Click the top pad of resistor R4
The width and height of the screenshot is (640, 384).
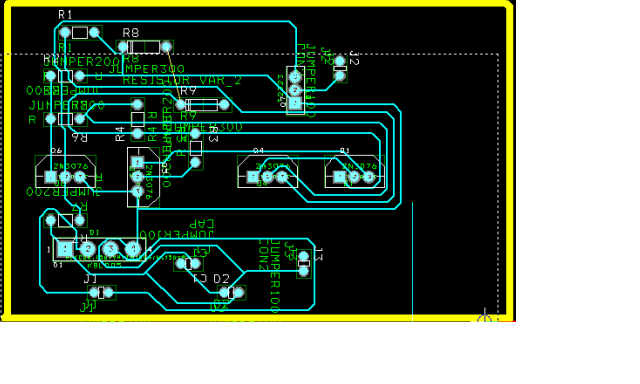click(x=138, y=104)
